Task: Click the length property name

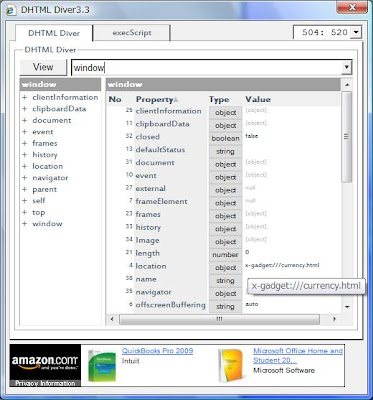Action: click(147, 253)
